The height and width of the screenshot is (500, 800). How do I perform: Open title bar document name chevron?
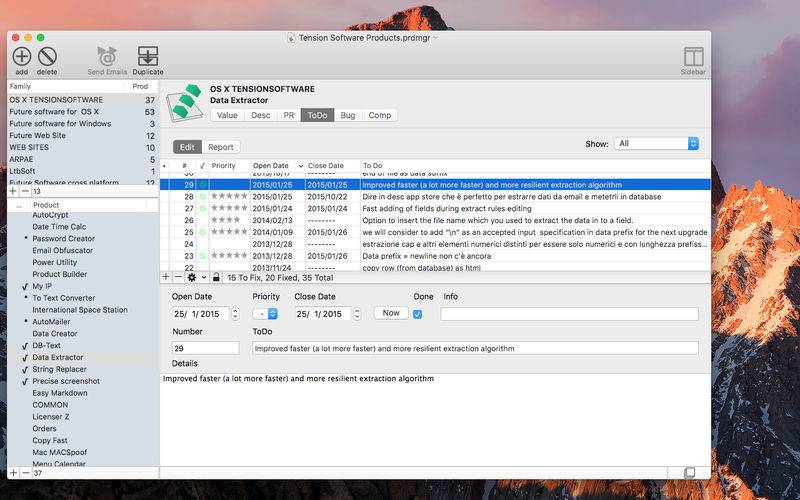(436, 38)
